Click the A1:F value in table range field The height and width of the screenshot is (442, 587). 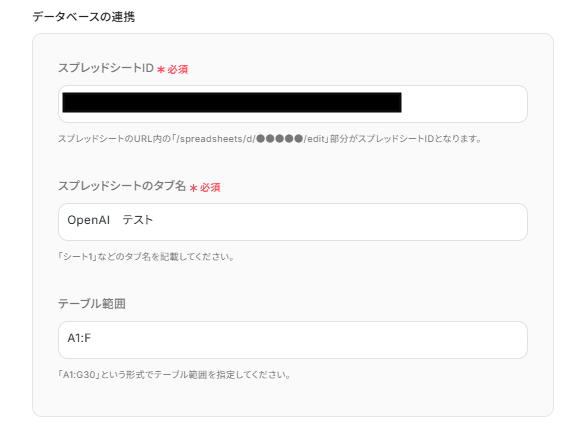(x=79, y=338)
